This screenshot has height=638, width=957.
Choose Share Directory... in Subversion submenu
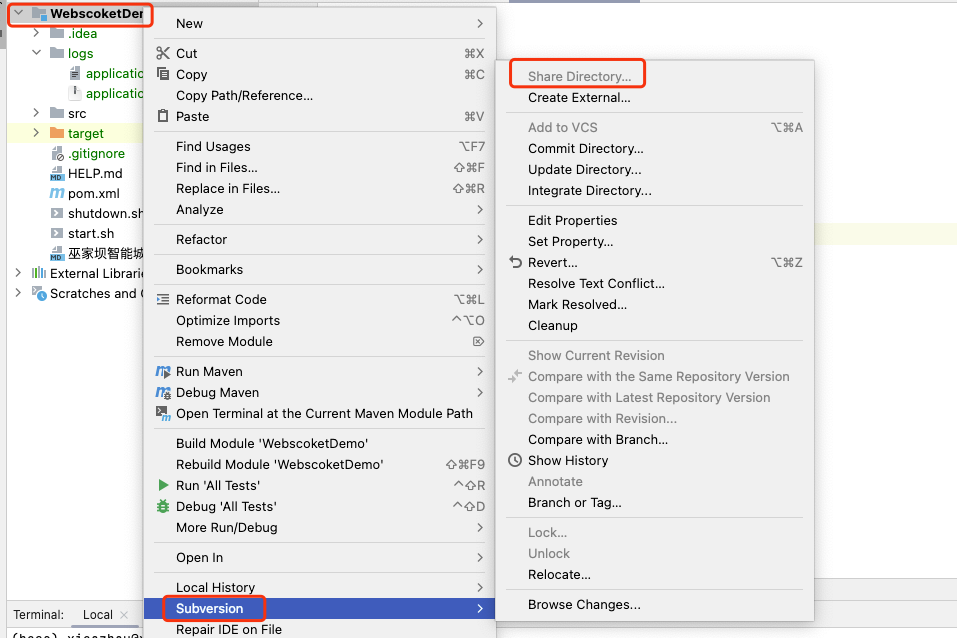(579, 76)
